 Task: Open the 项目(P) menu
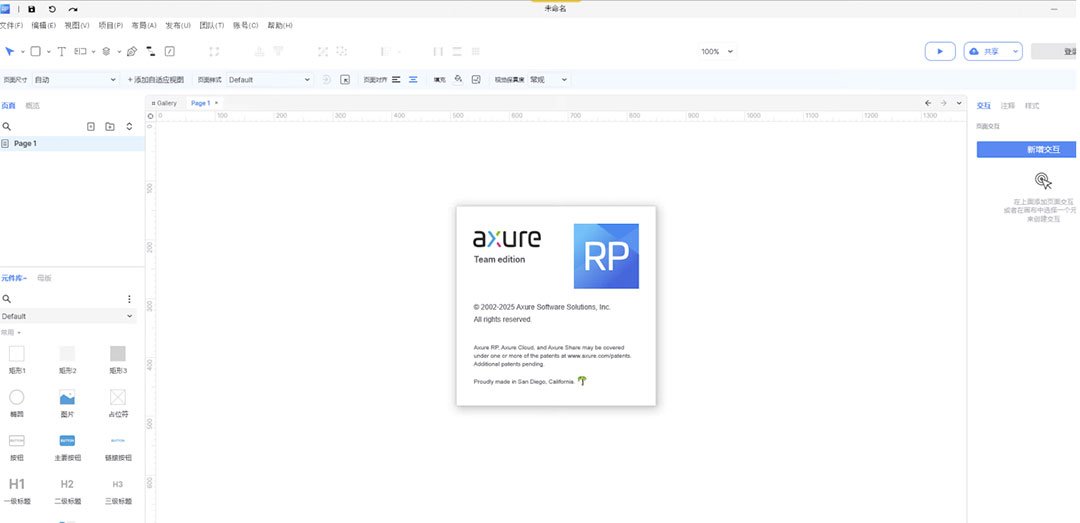pos(110,25)
